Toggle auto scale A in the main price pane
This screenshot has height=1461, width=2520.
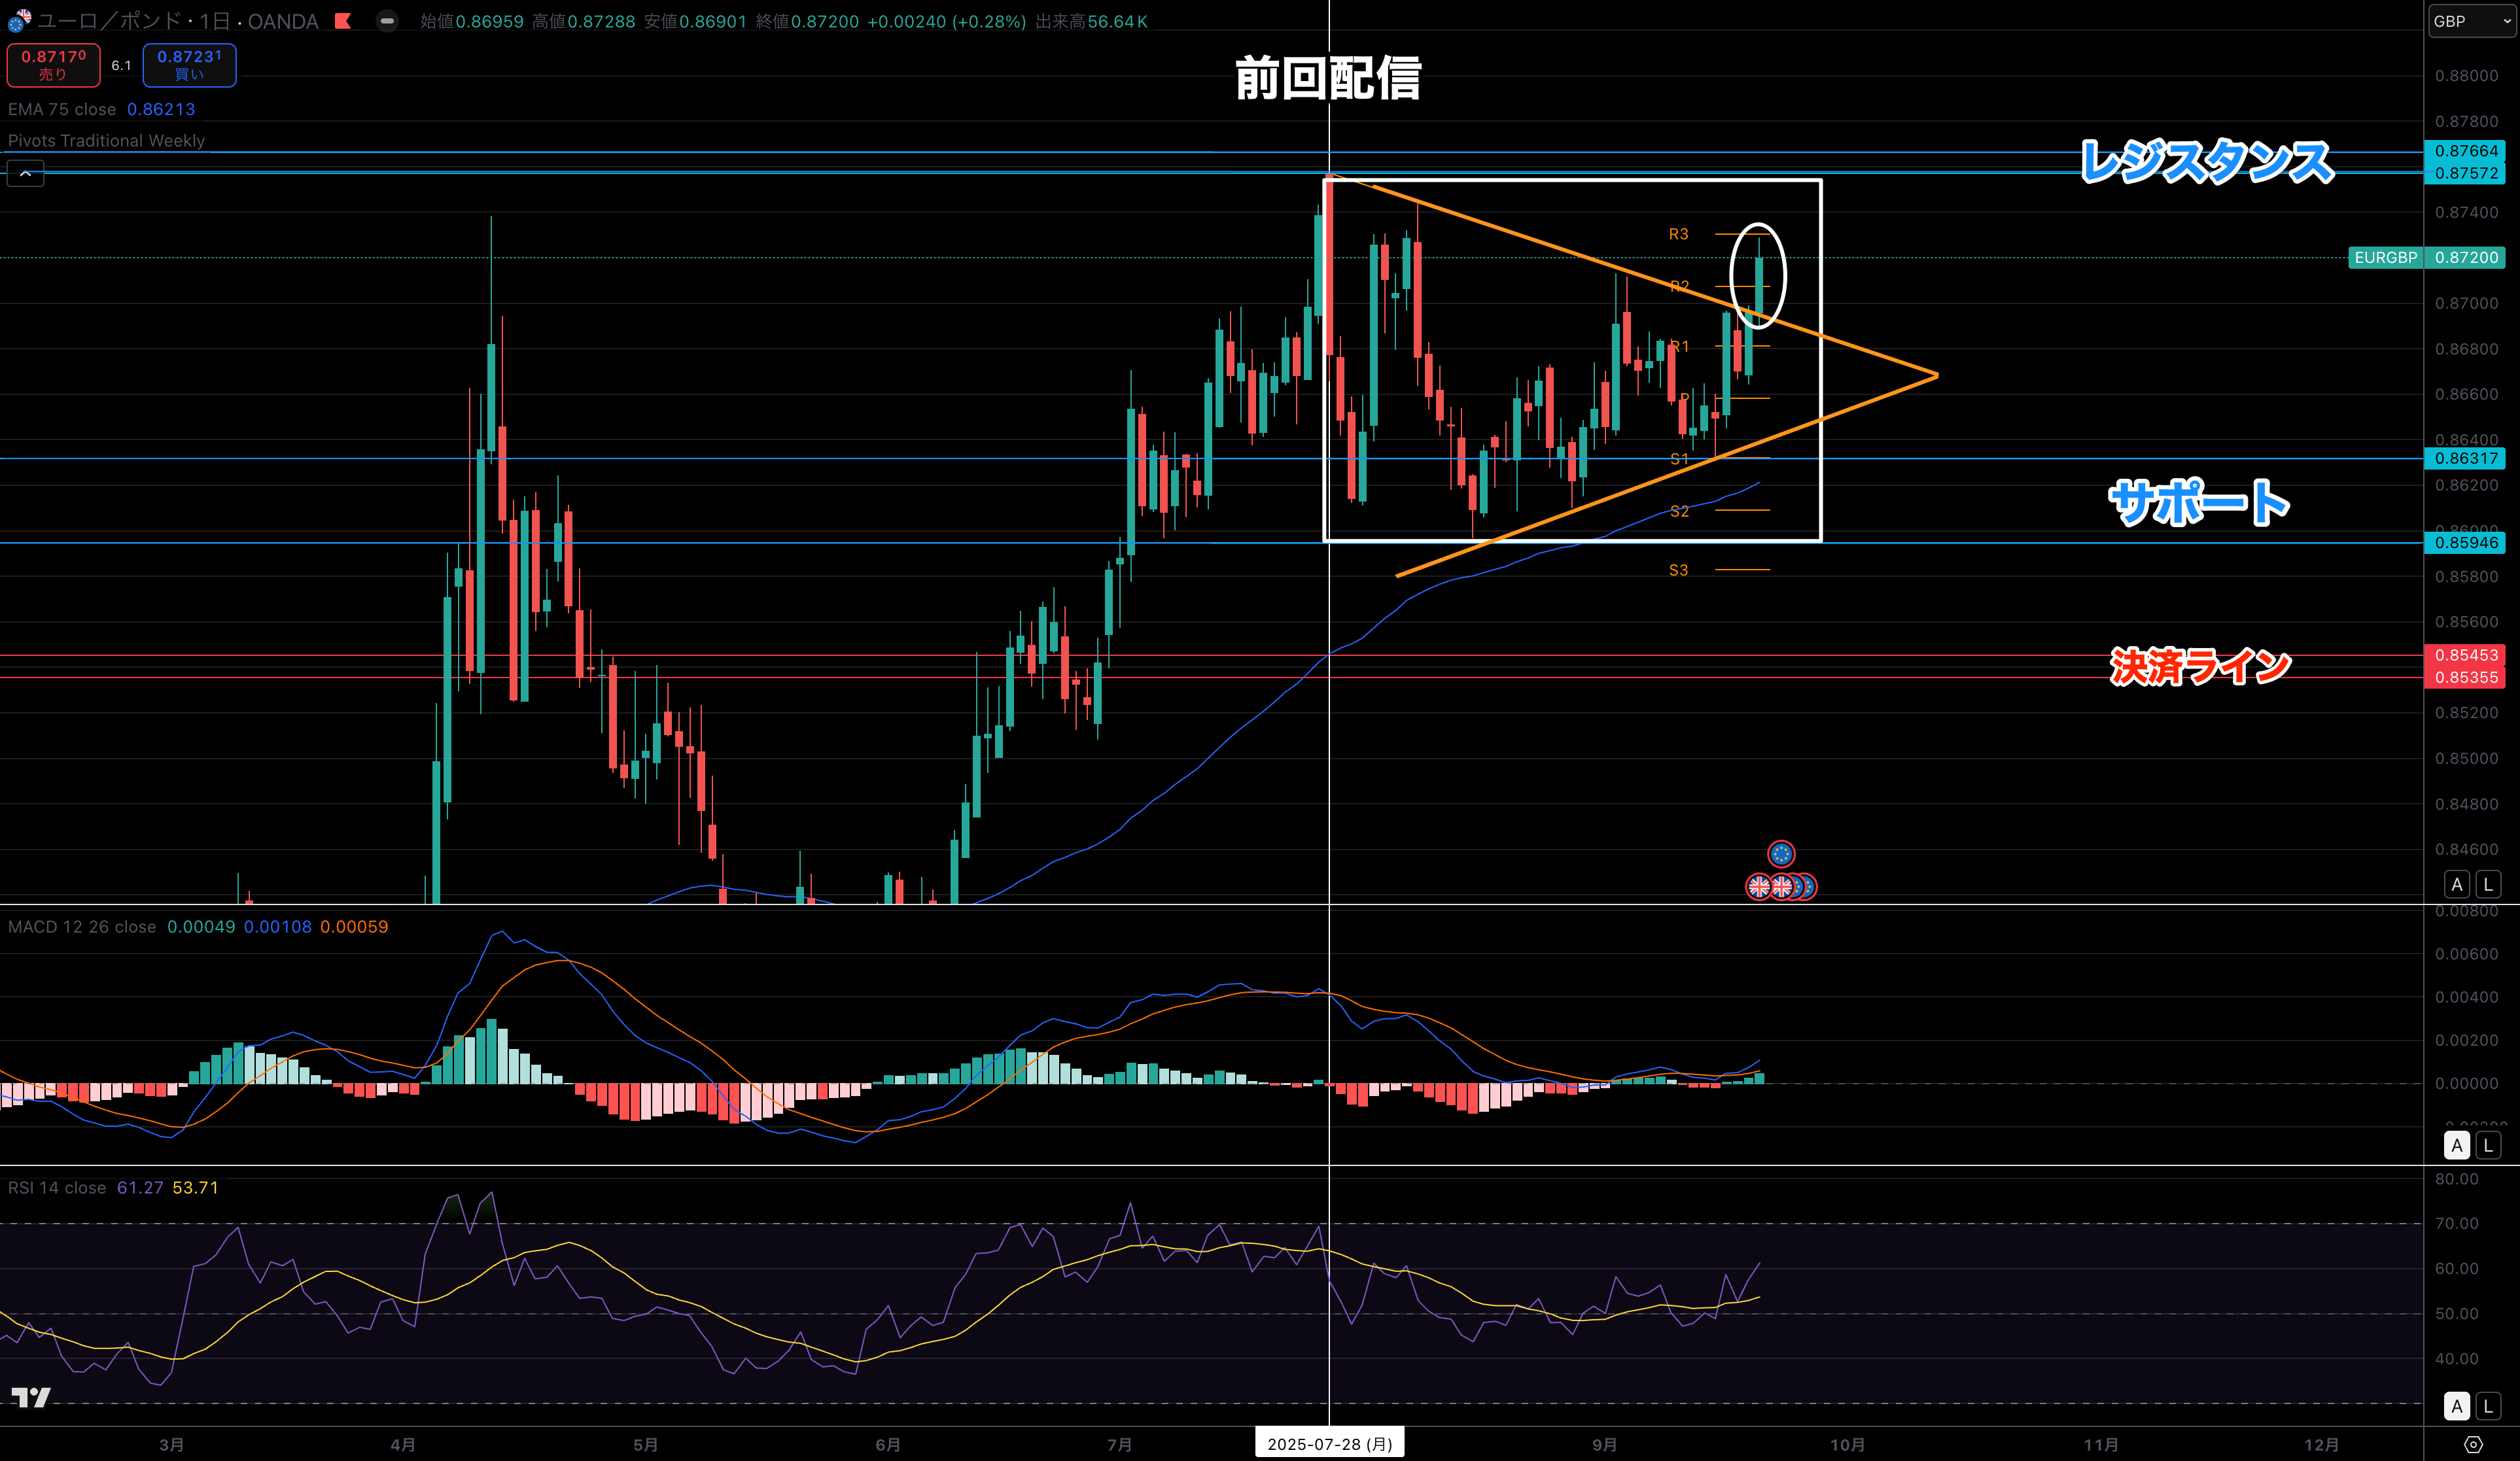2457,884
